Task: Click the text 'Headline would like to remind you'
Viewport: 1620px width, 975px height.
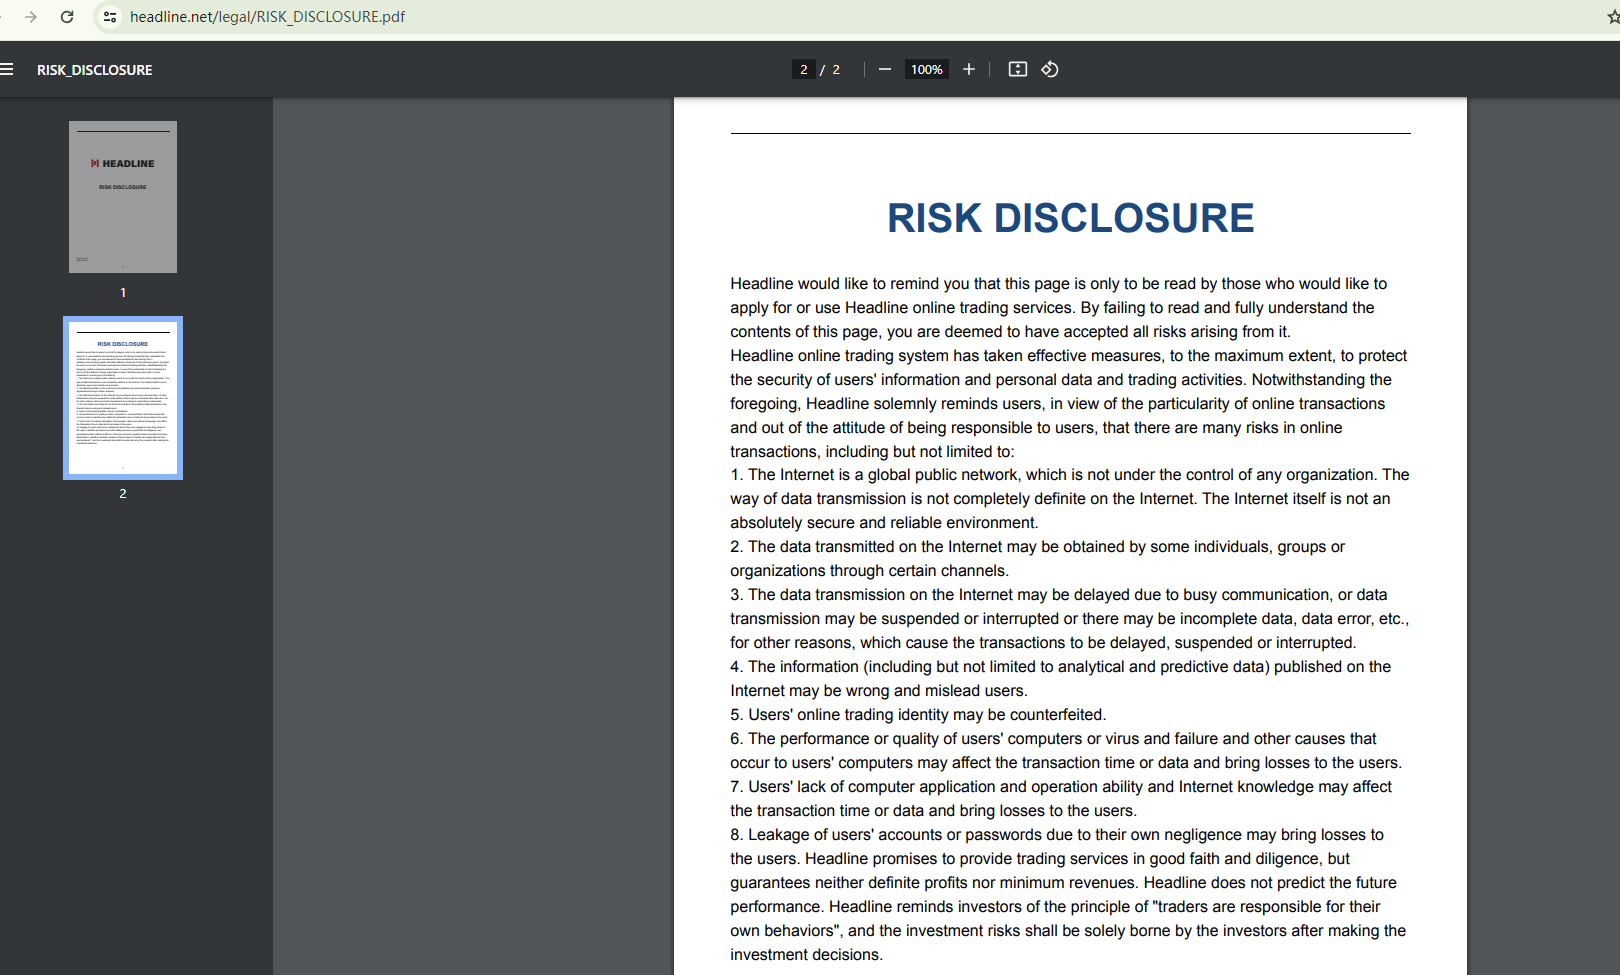Action: (x=850, y=284)
